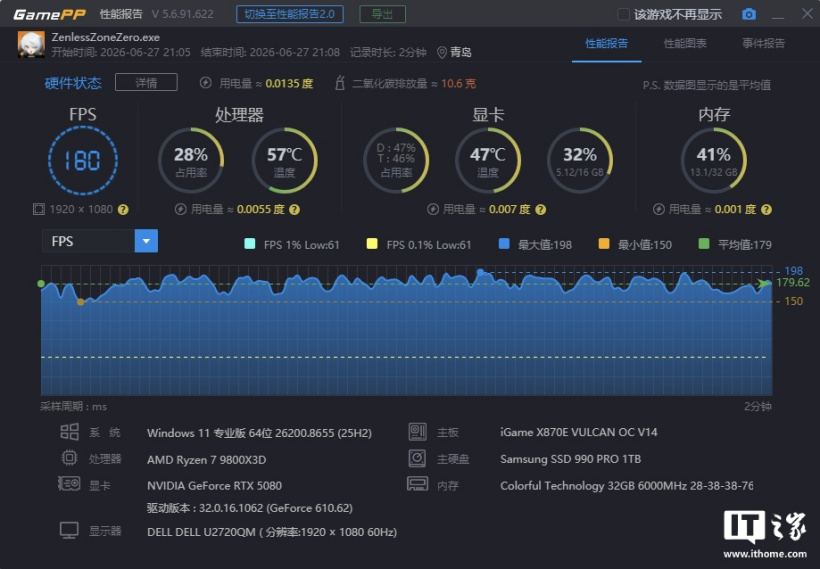Viewport: 820px width, 569px height.
Task: Click the CPU chip icon beside 处理器
Action: coord(69,458)
